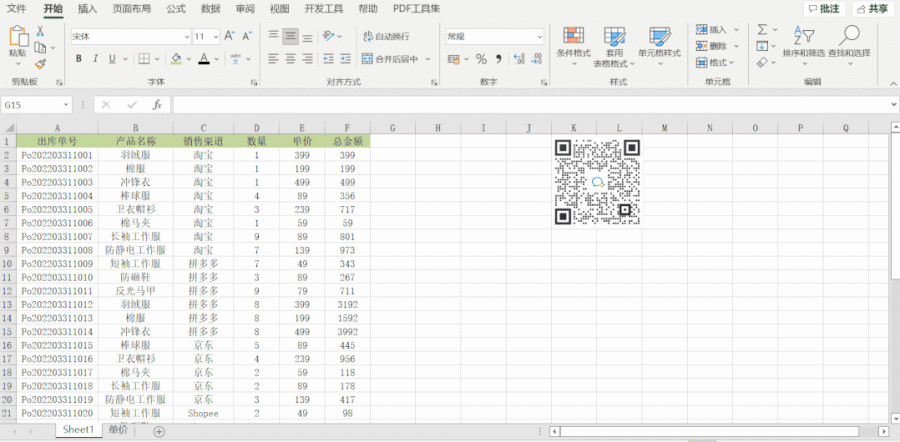This screenshot has width=900, height=442.
Task: Click the Paste clipboard icon
Action: tap(19, 37)
